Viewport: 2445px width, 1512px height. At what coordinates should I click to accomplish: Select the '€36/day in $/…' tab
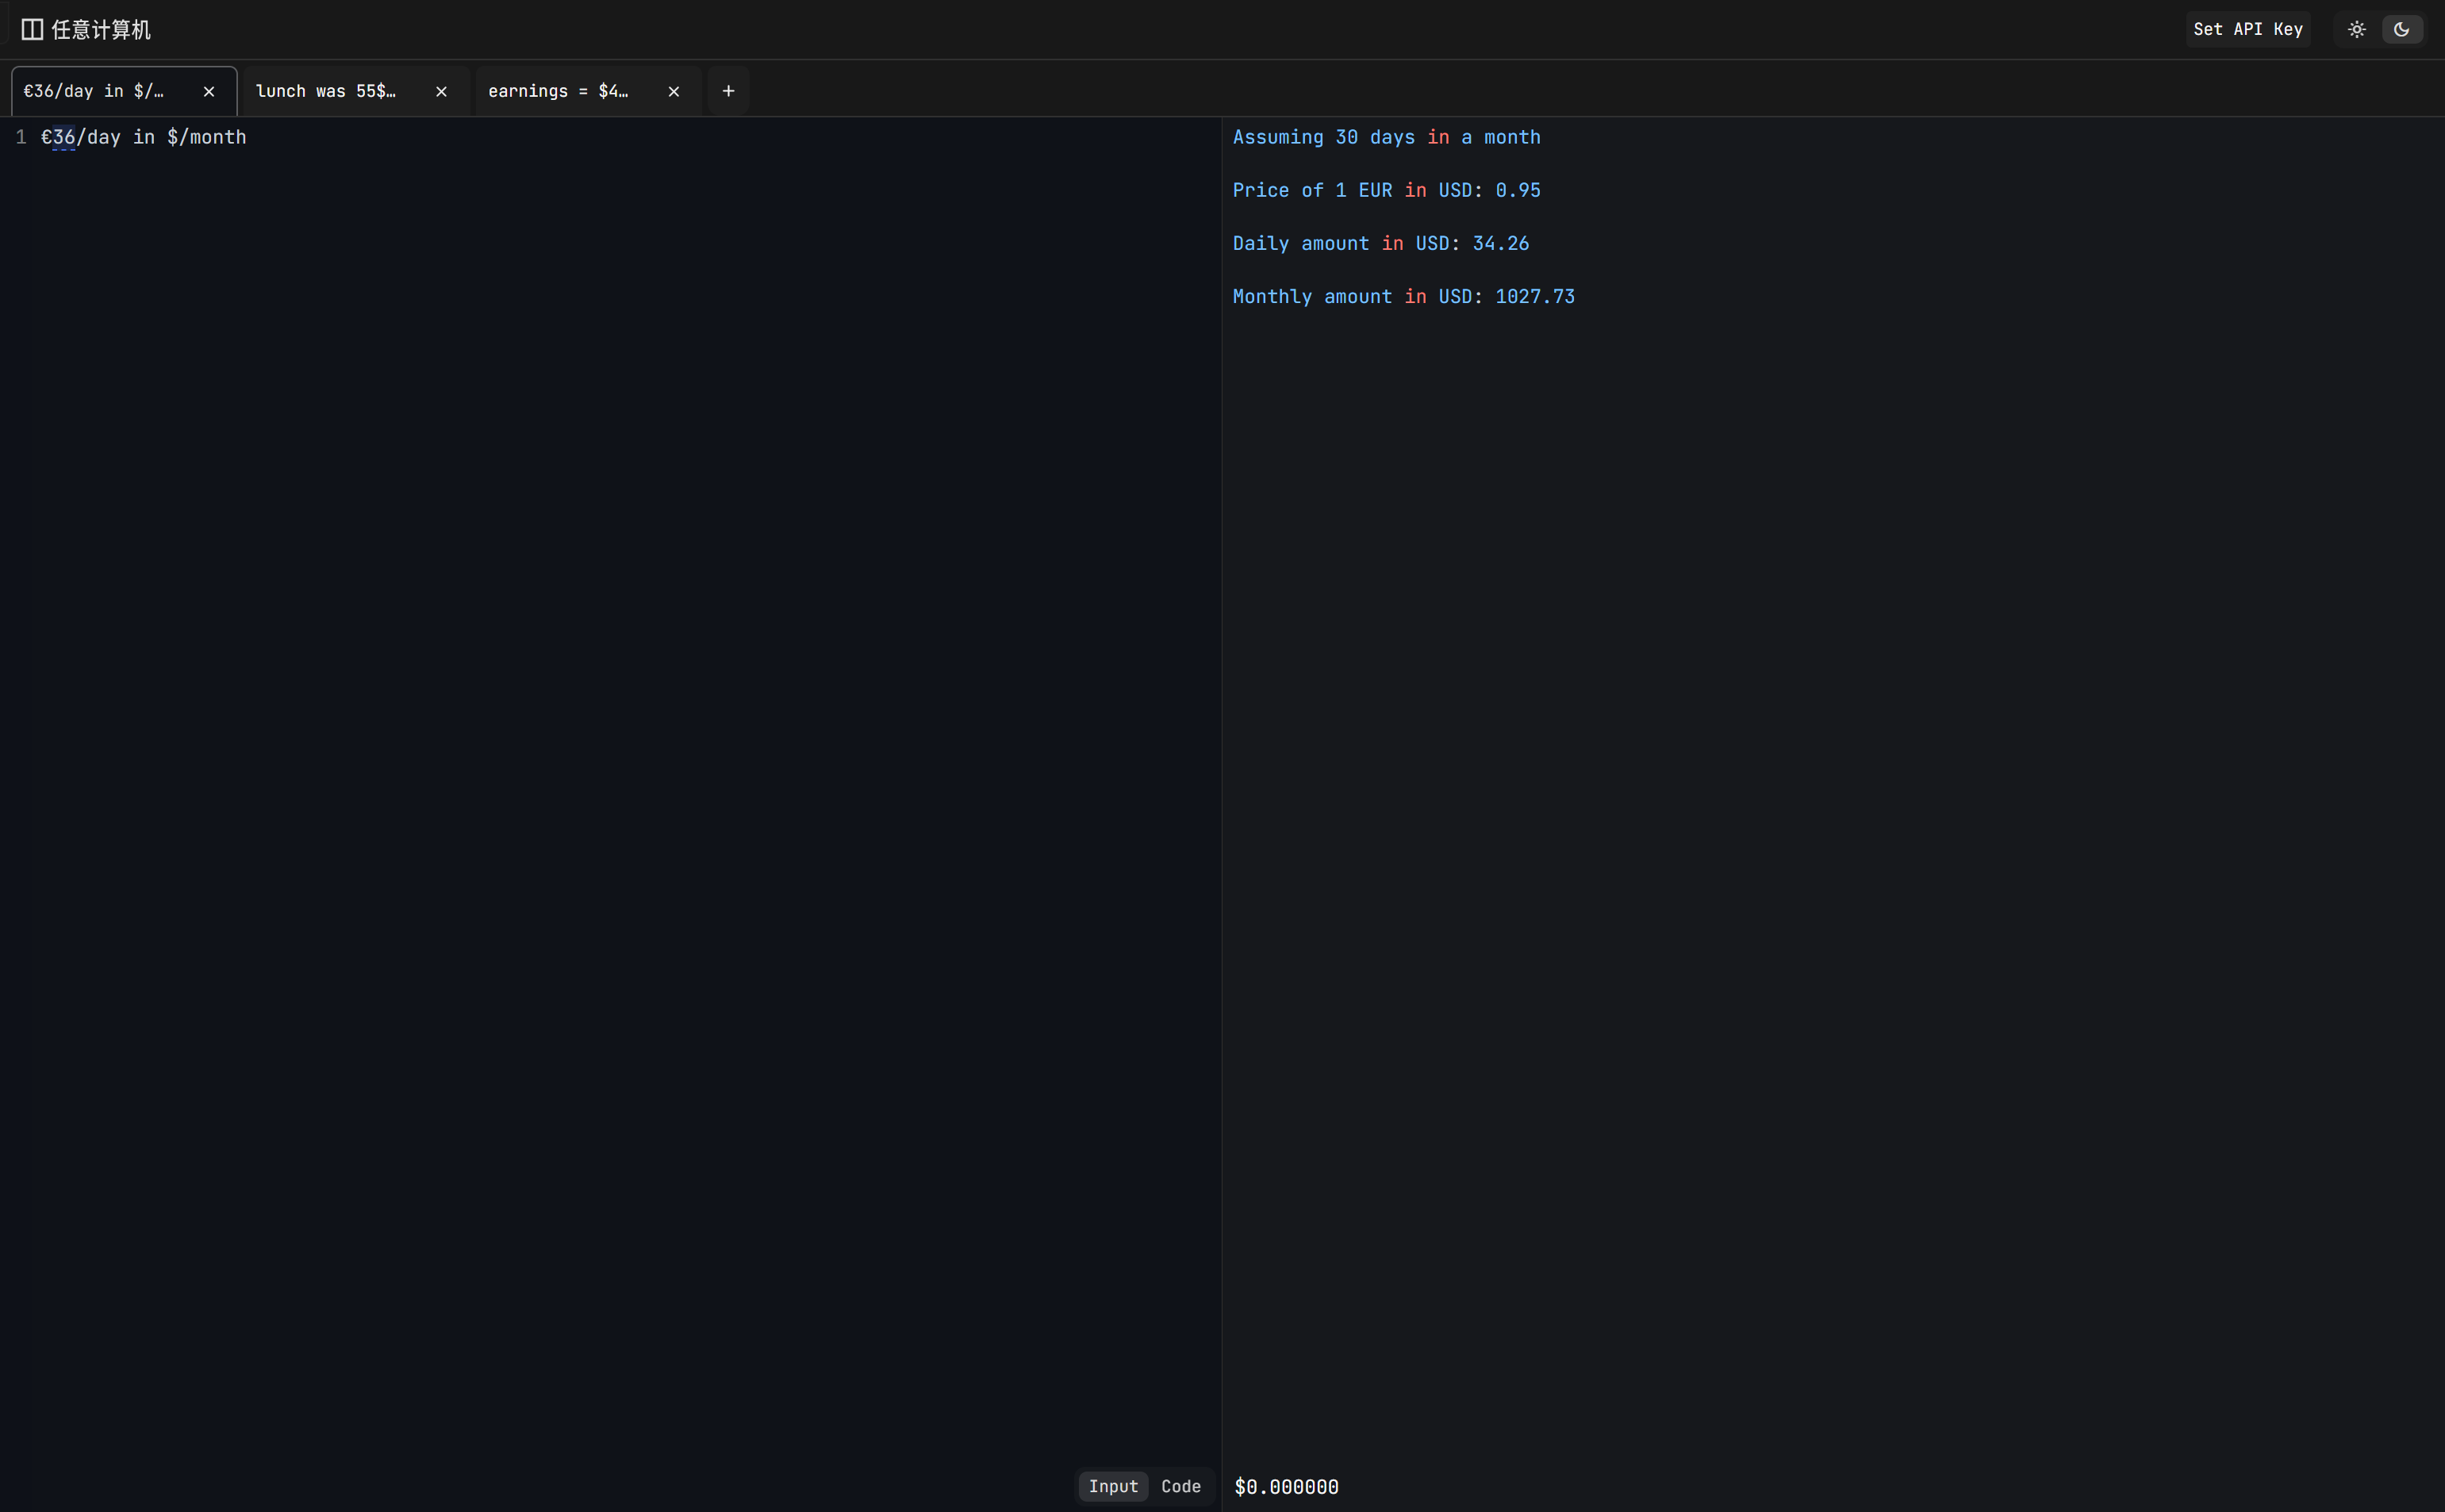[x=94, y=92]
